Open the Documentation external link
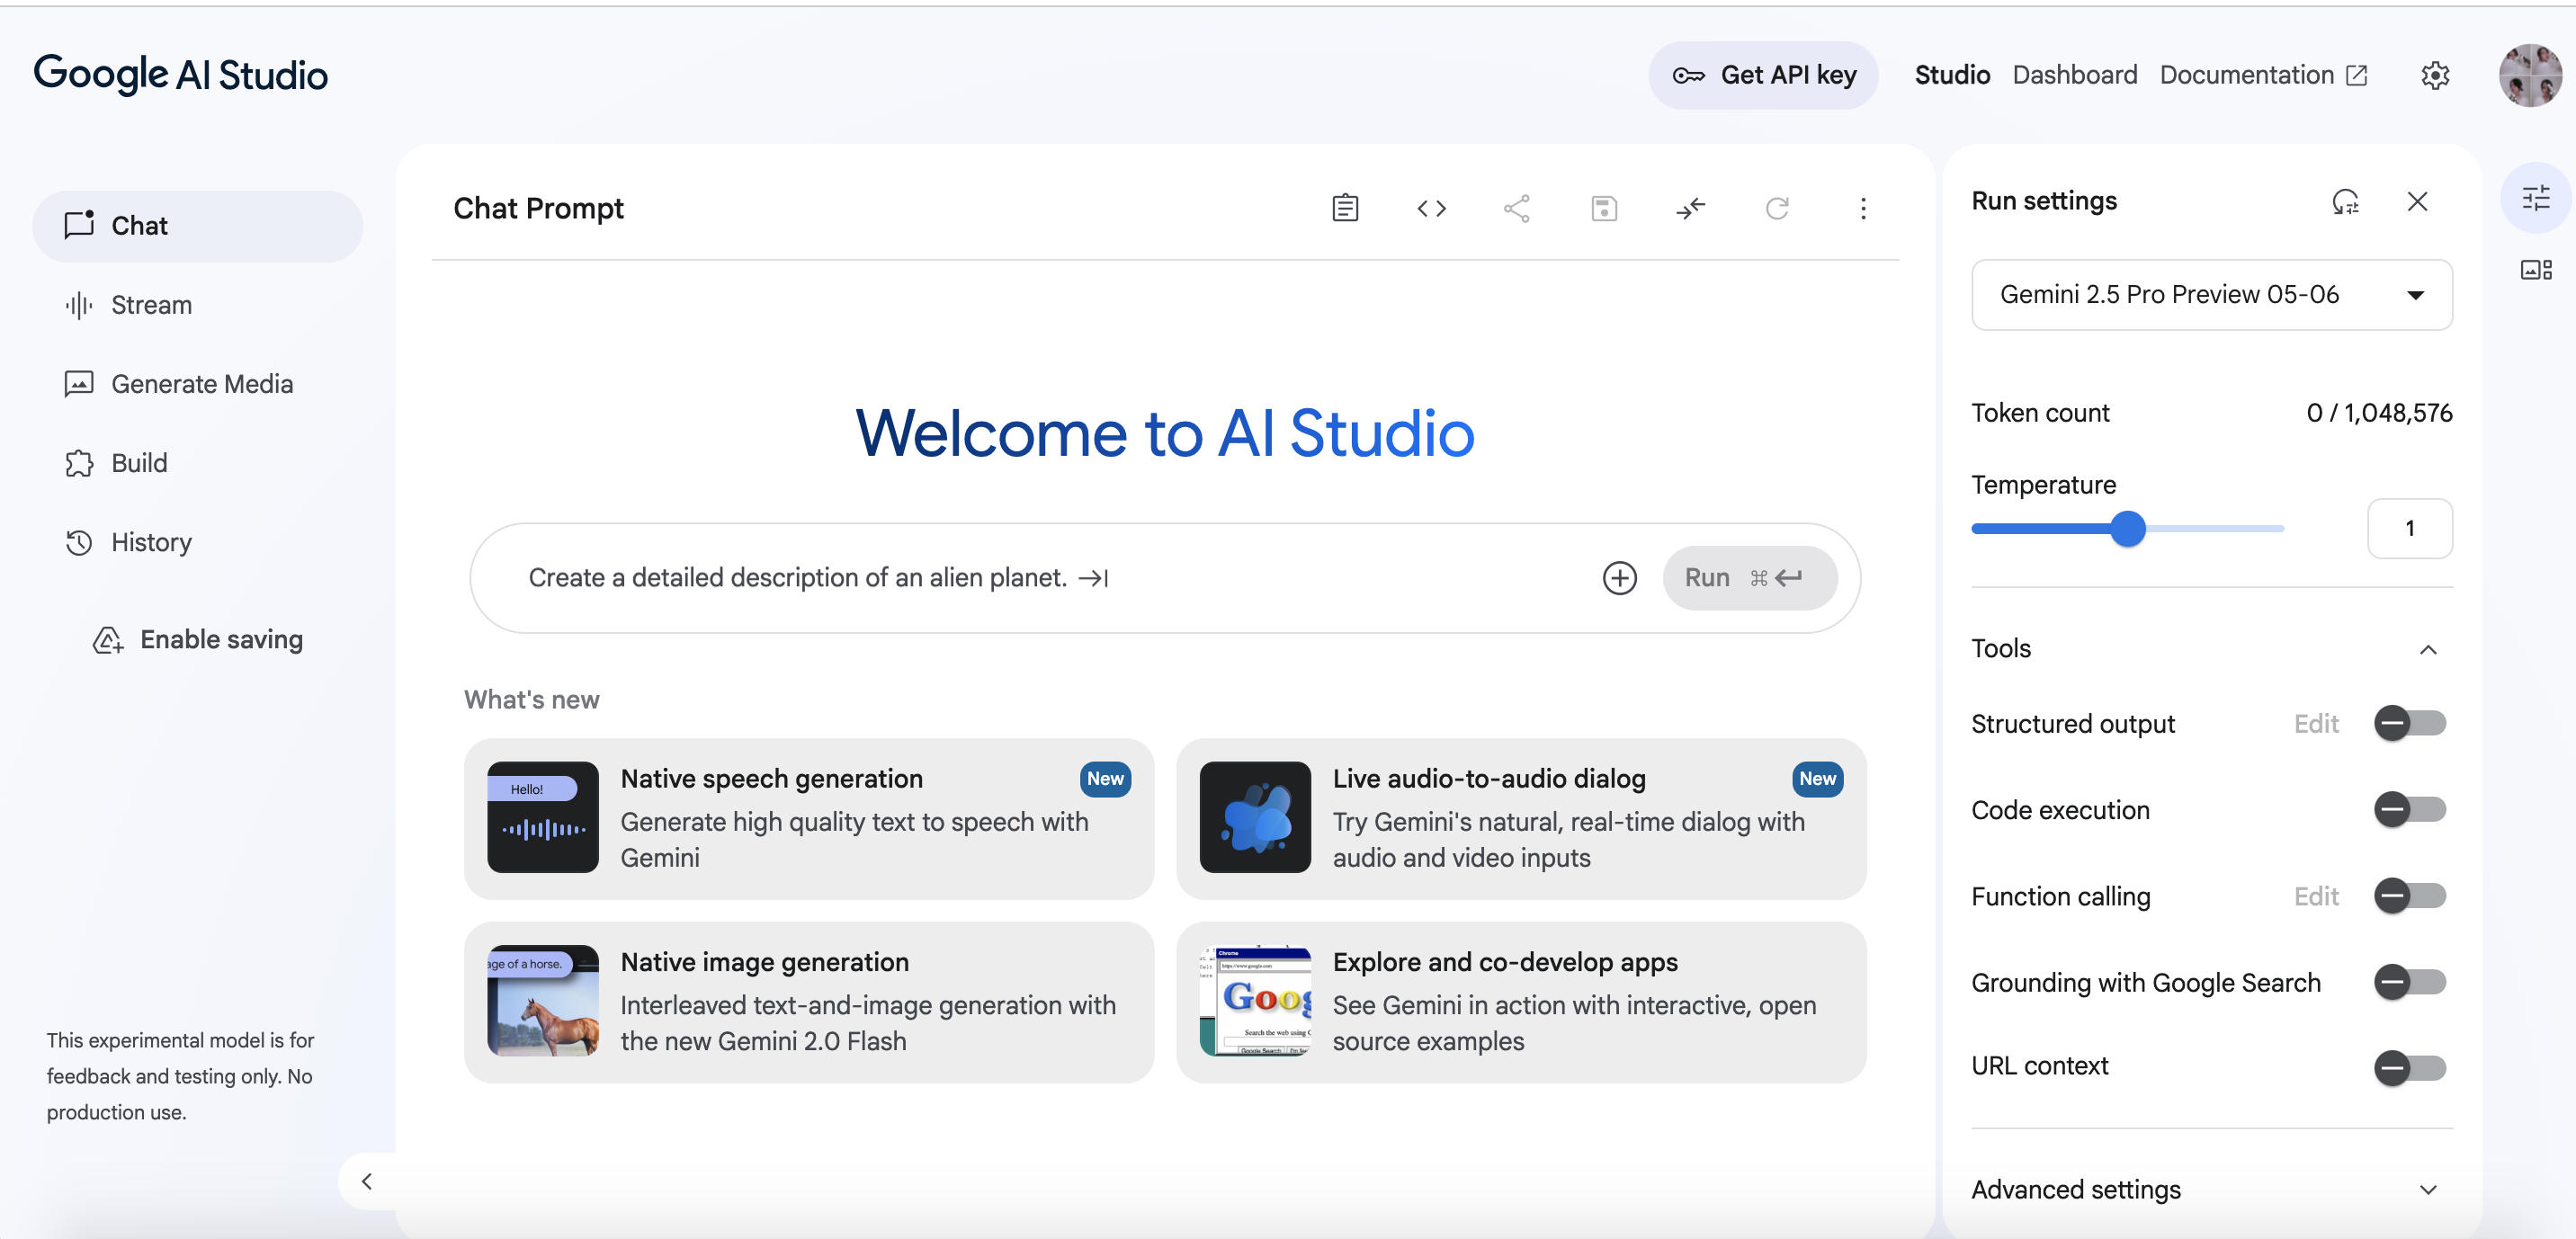The width and height of the screenshot is (2576, 1239). pos(2262,75)
